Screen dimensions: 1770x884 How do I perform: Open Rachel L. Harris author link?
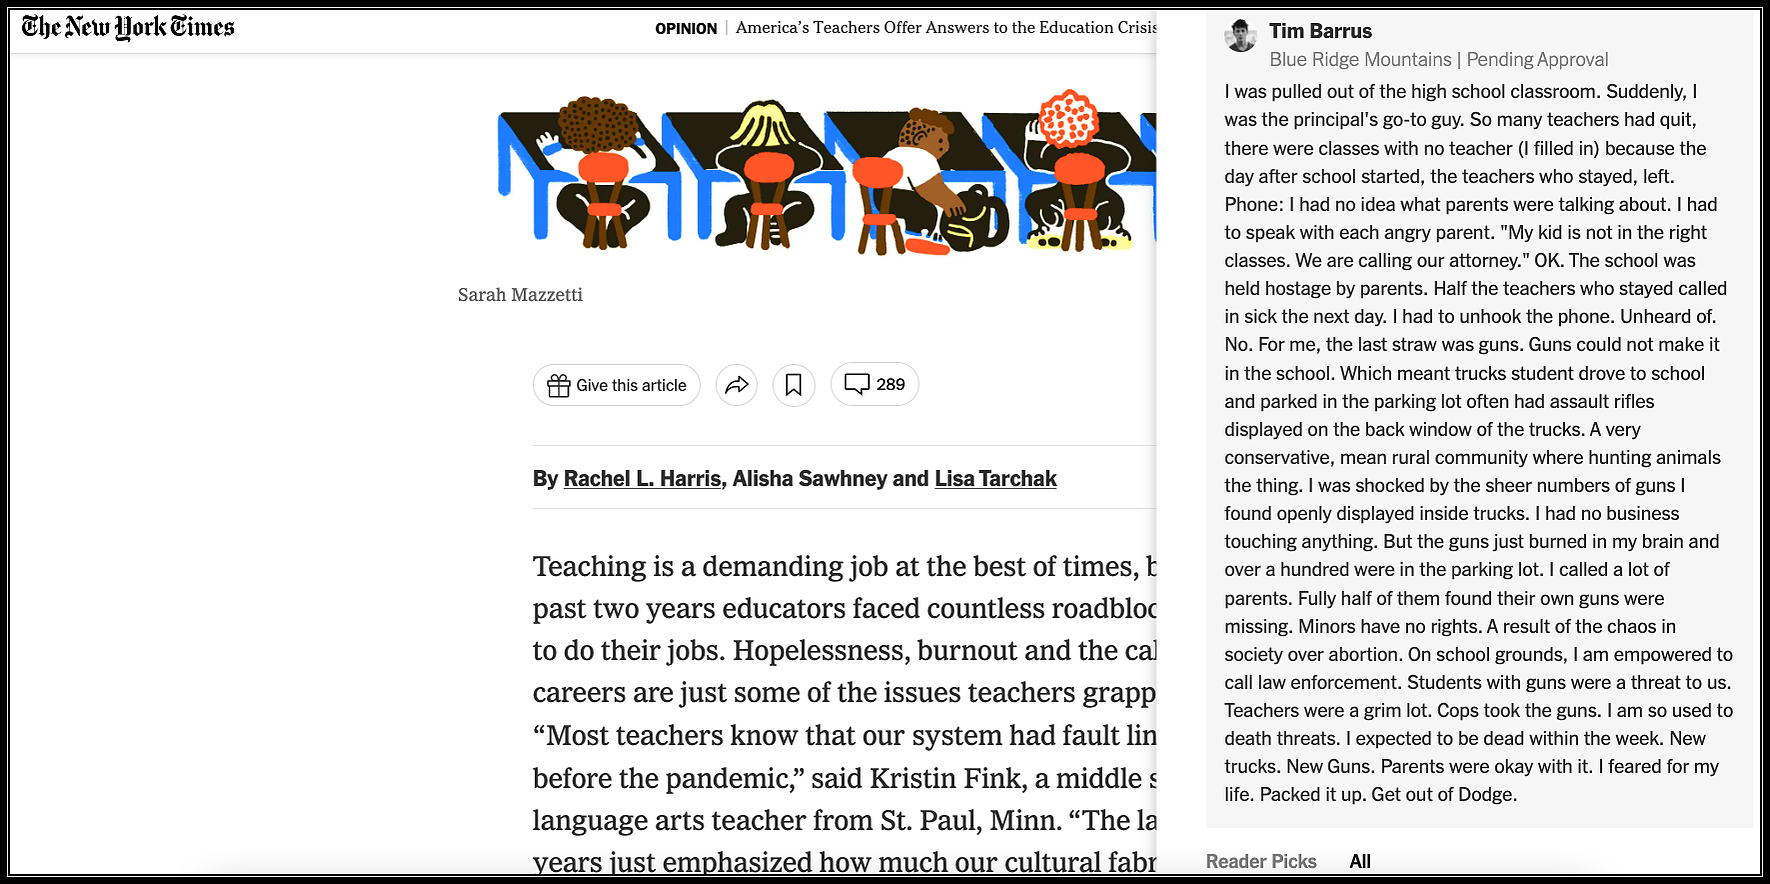pyautogui.click(x=642, y=479)
